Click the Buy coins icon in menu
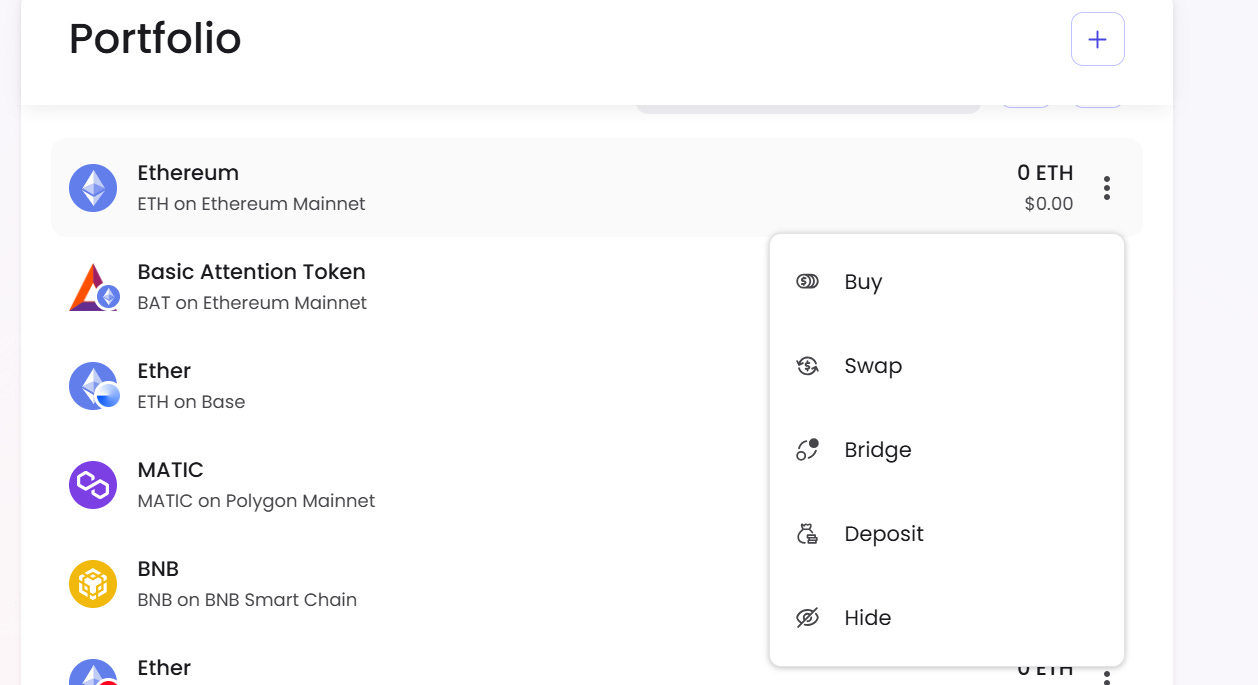Viewport: 1258px width, 685px height. coord(807,282)
